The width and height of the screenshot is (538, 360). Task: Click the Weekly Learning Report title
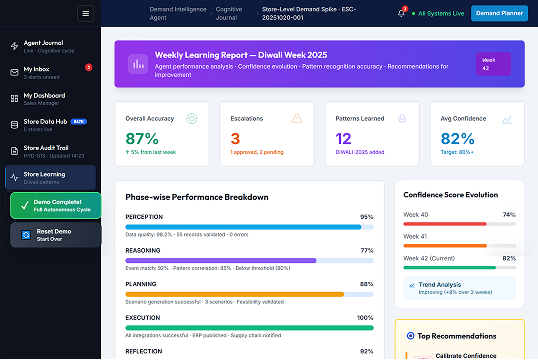[241, 55]
